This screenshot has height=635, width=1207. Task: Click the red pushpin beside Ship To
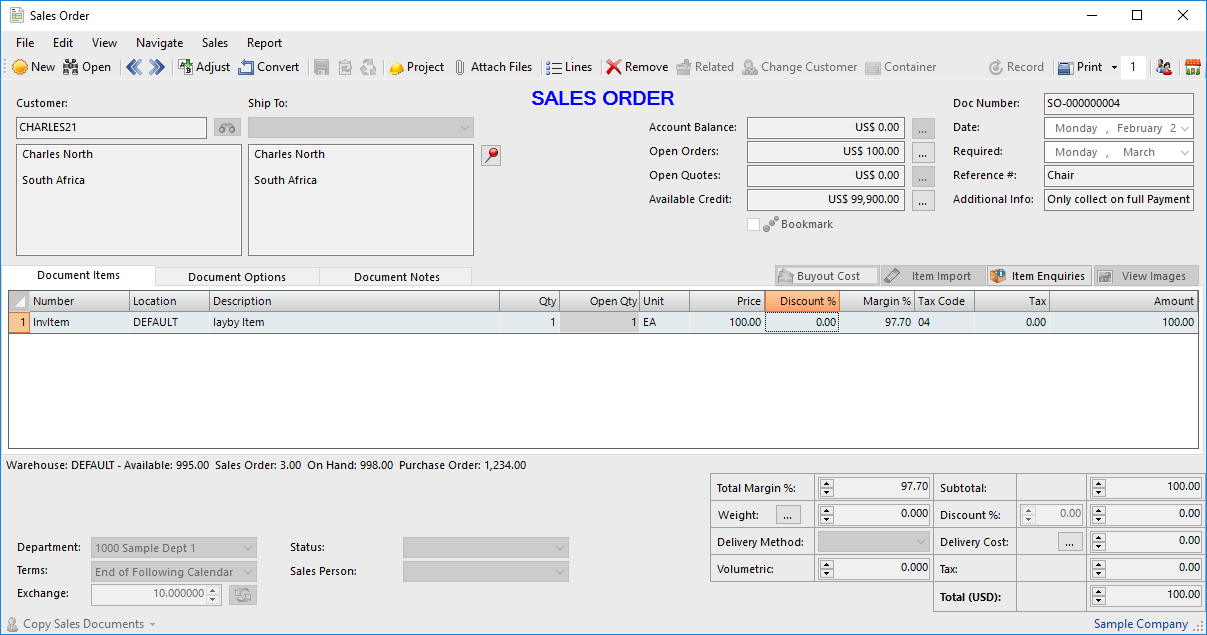[491, 155]
